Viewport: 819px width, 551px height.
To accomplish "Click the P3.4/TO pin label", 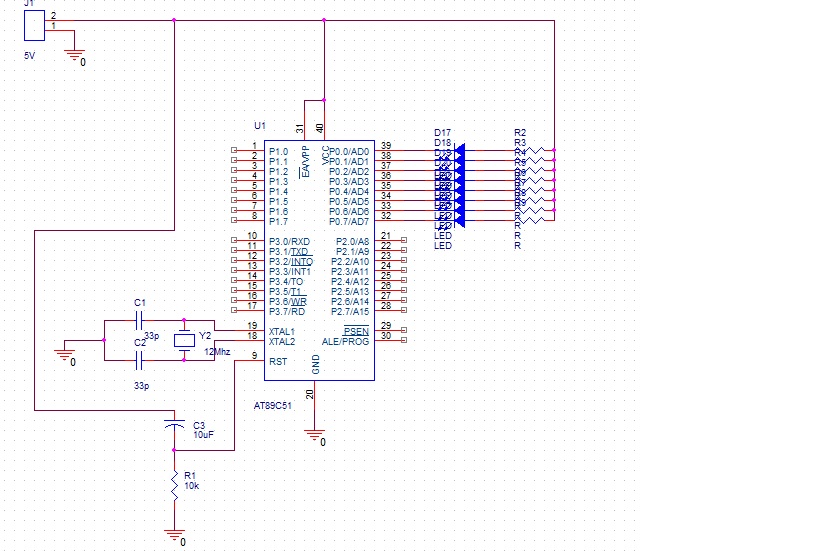I will (x=286, y=282).
